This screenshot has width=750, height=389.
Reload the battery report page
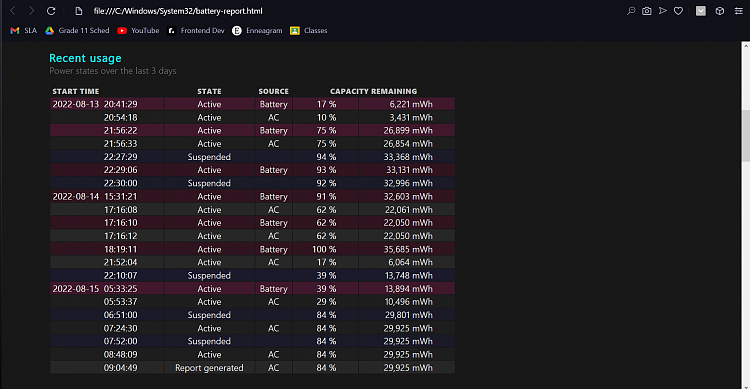(51, 11)
